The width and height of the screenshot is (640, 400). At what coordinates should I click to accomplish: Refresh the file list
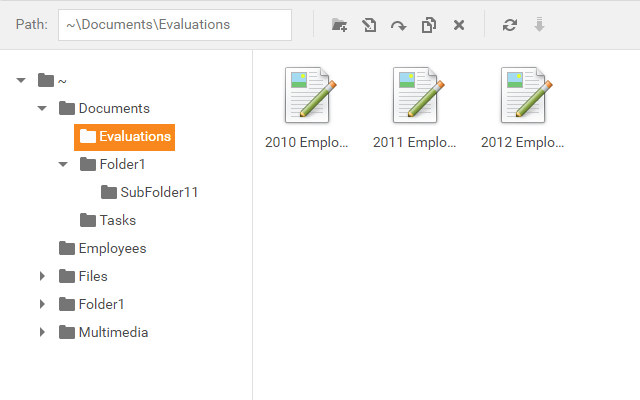(x=510, y=25)
